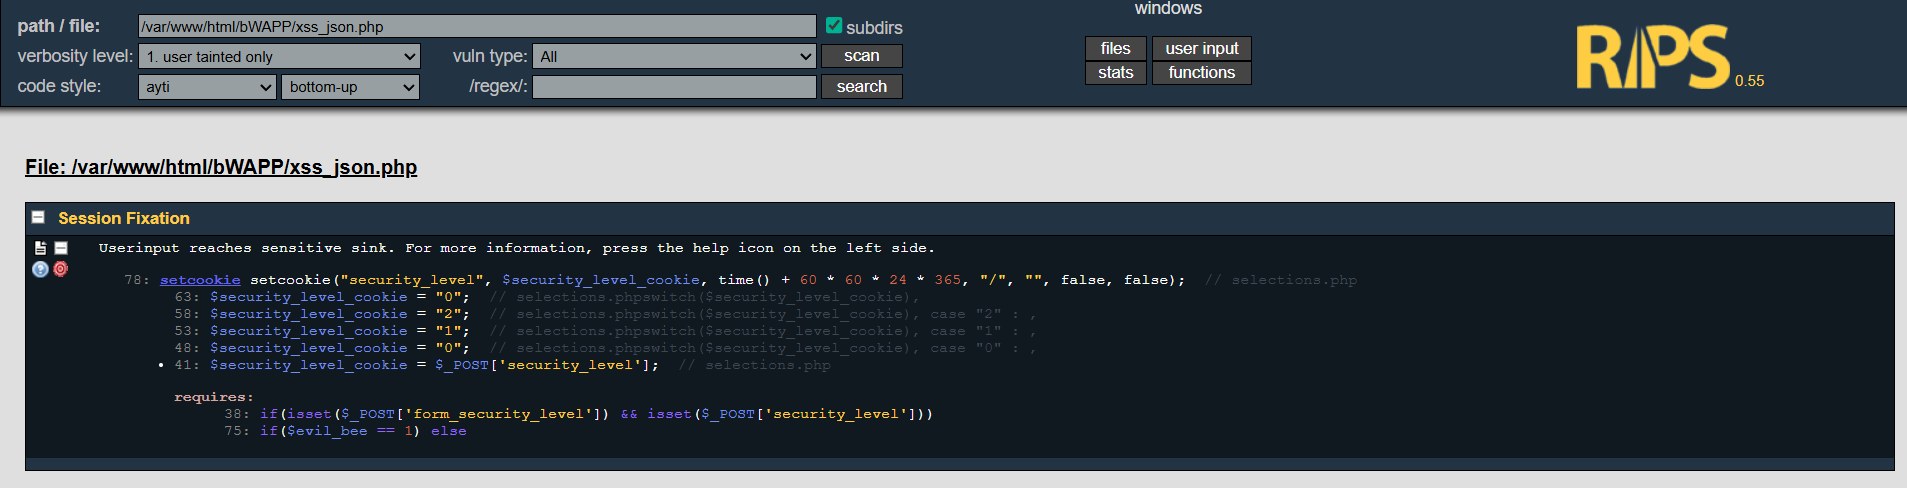Open the ayti code style dropdown

click(207, 87)
